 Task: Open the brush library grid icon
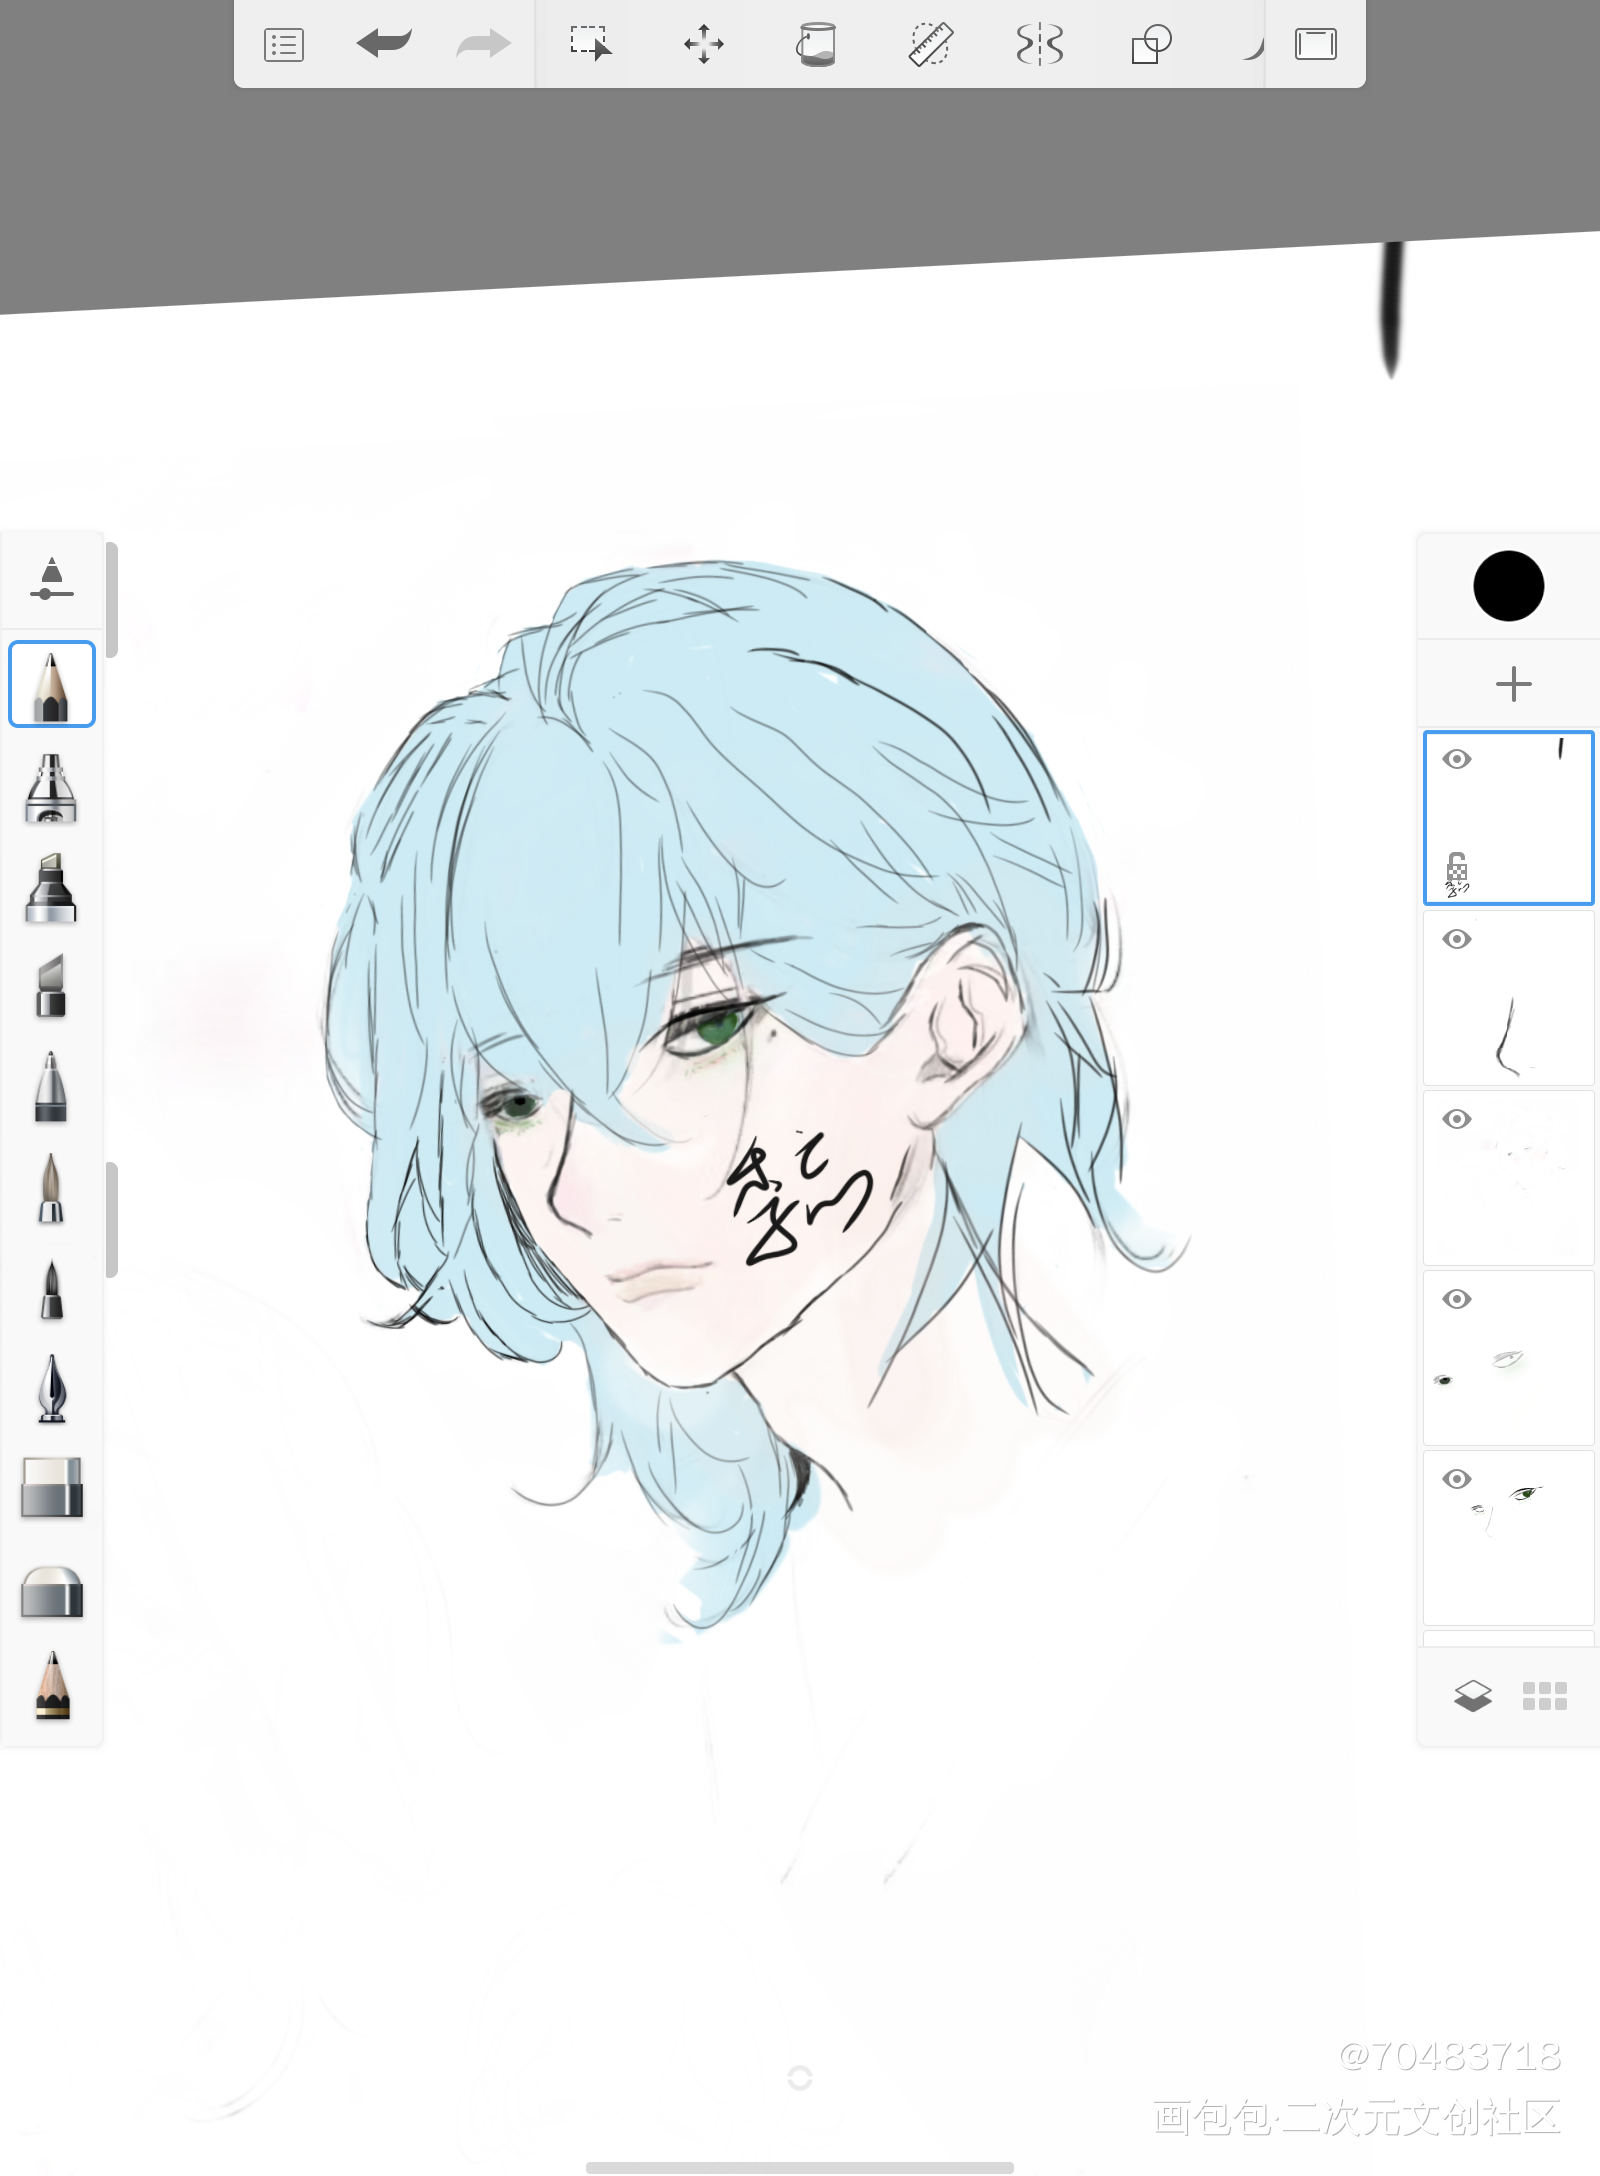(1545, 1696)
